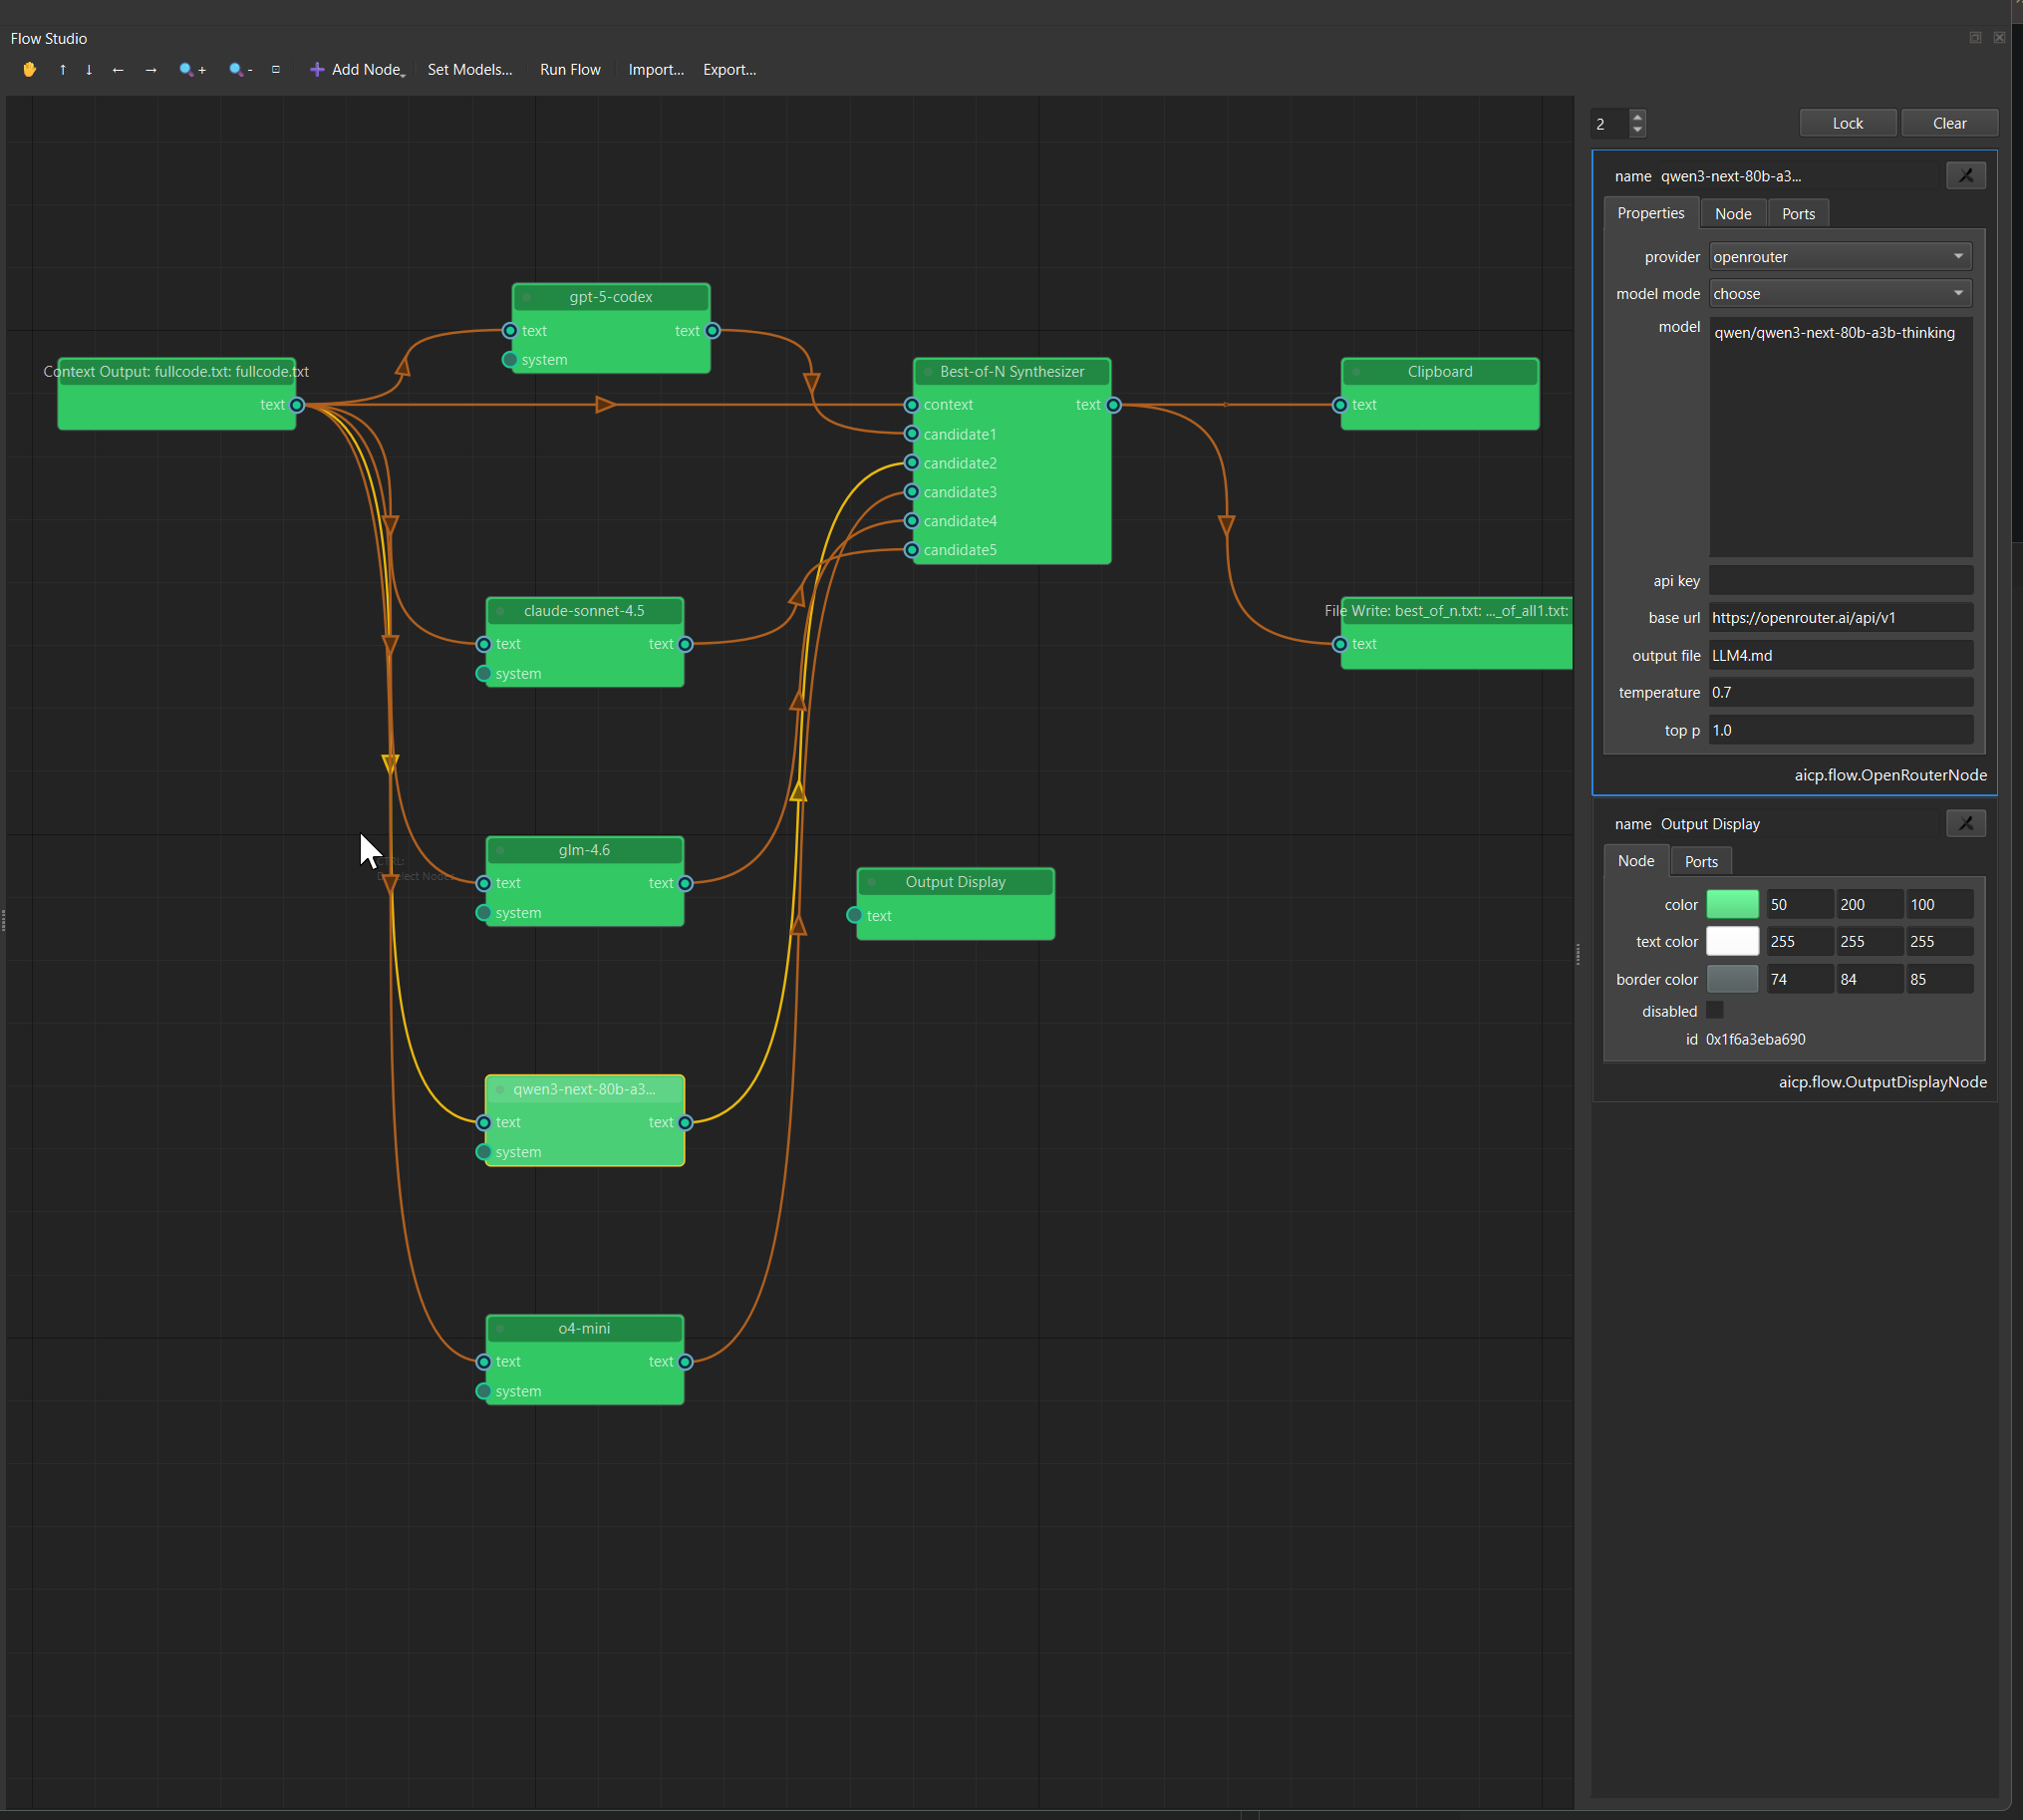
Task: Select the claude-sonnet-4.5 node header
Action: point(585,611)
